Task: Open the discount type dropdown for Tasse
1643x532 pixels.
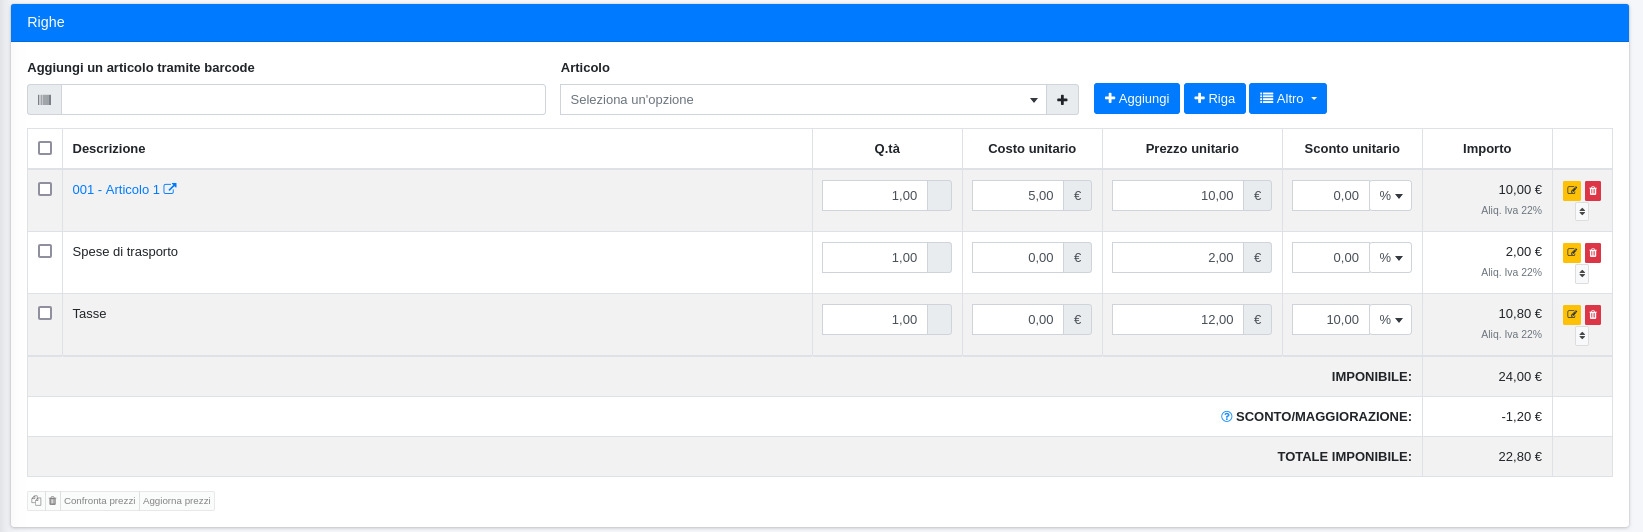Action: coord(1390,320)
